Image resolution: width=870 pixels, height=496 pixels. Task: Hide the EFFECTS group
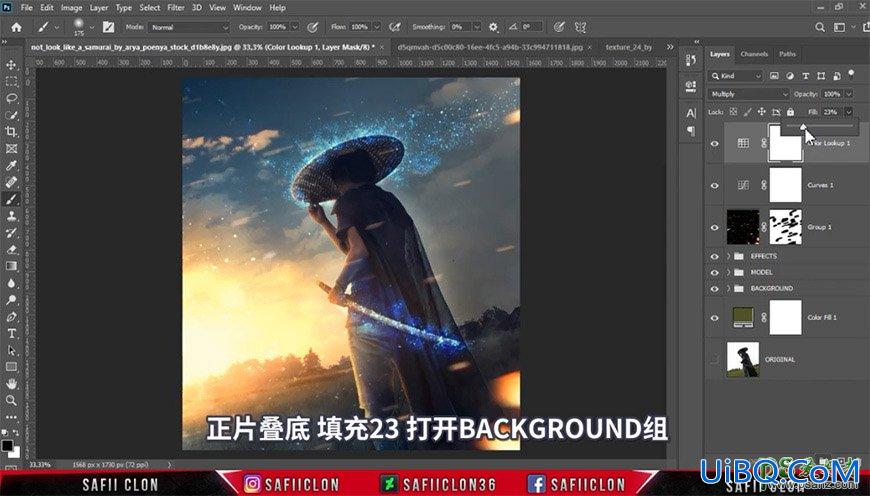click(x=715, y=256)
